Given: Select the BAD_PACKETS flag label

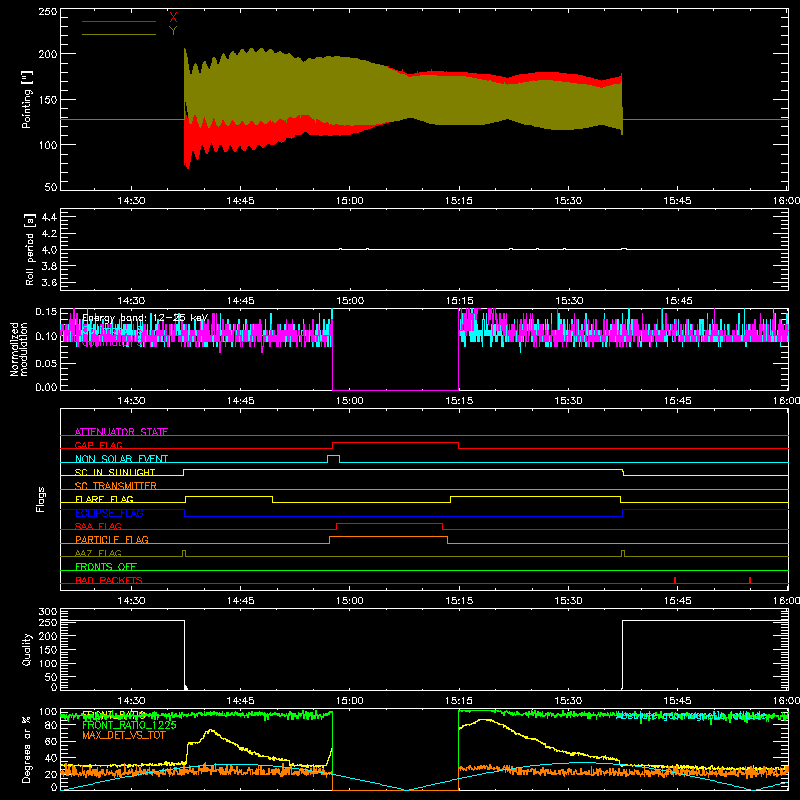Looking at the screenshot, I should [109, 580].
